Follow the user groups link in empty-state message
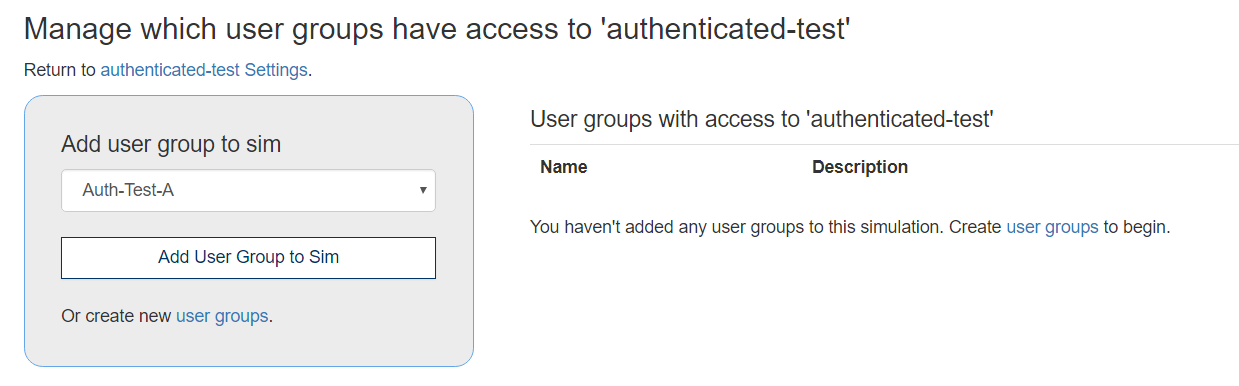 pyautogui.click(x=1052, y=227)
